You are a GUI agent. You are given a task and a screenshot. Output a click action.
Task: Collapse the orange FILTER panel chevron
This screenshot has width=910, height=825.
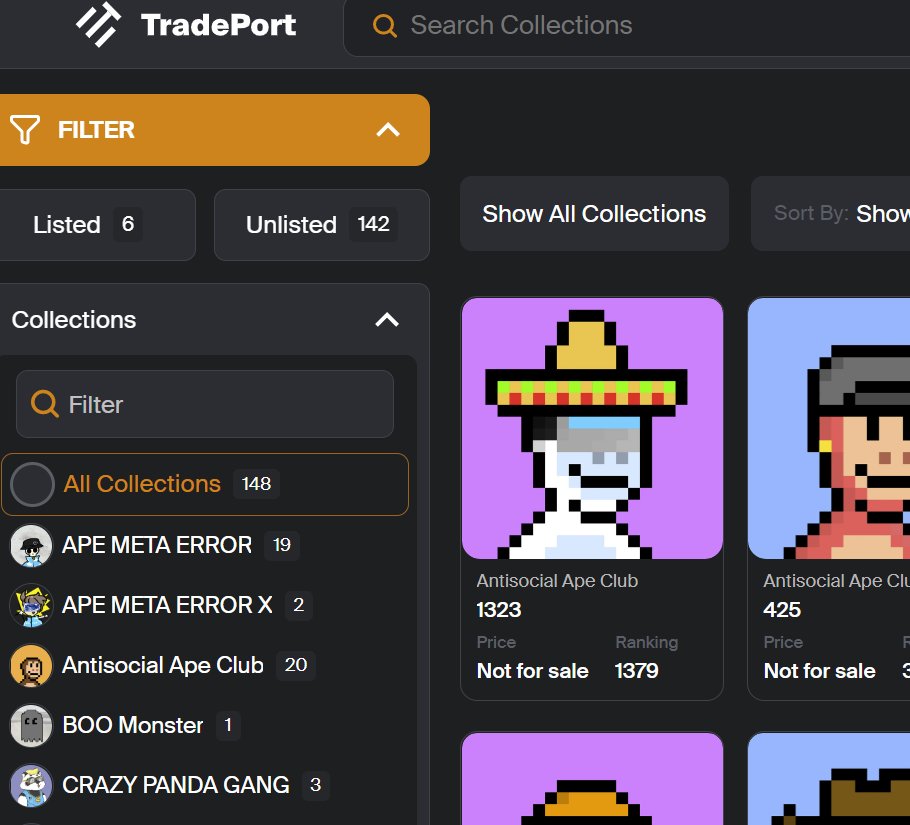pos(388,129)
